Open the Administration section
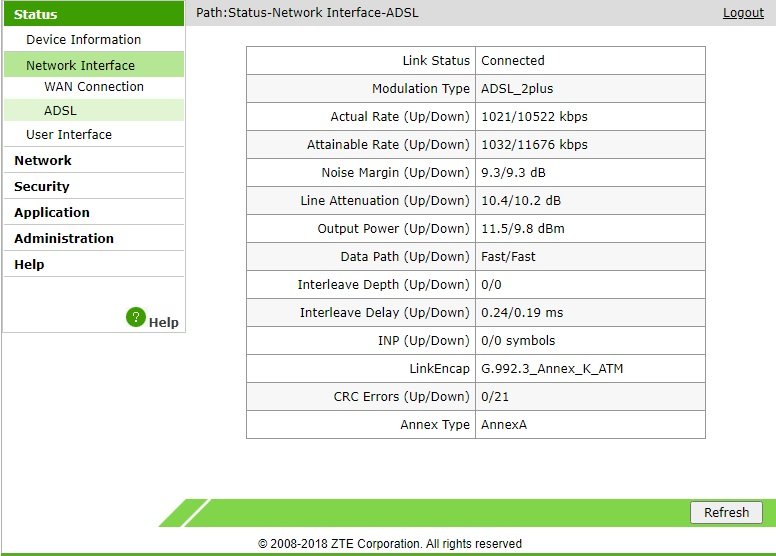This screenshot has height=556, width=776. (64, 239)
